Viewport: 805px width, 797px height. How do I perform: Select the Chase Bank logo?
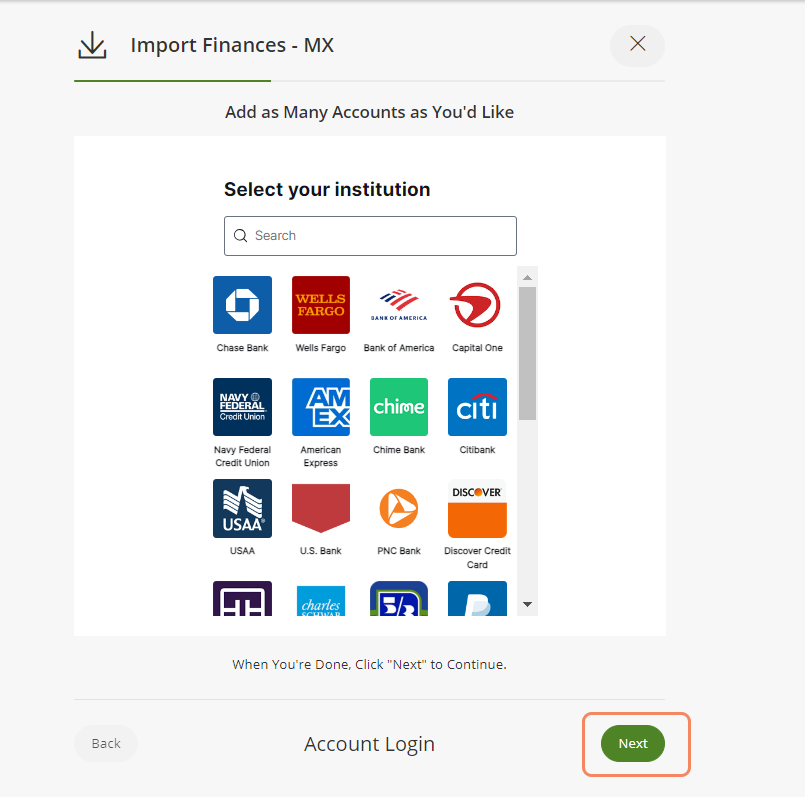[242, 305]
